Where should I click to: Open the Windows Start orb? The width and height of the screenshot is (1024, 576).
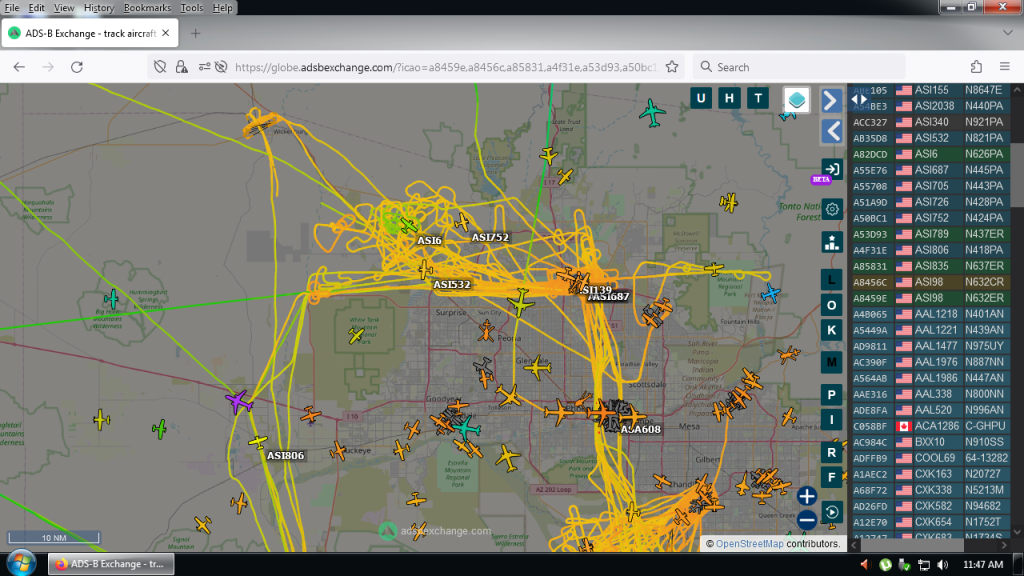[x=21, y=563]
